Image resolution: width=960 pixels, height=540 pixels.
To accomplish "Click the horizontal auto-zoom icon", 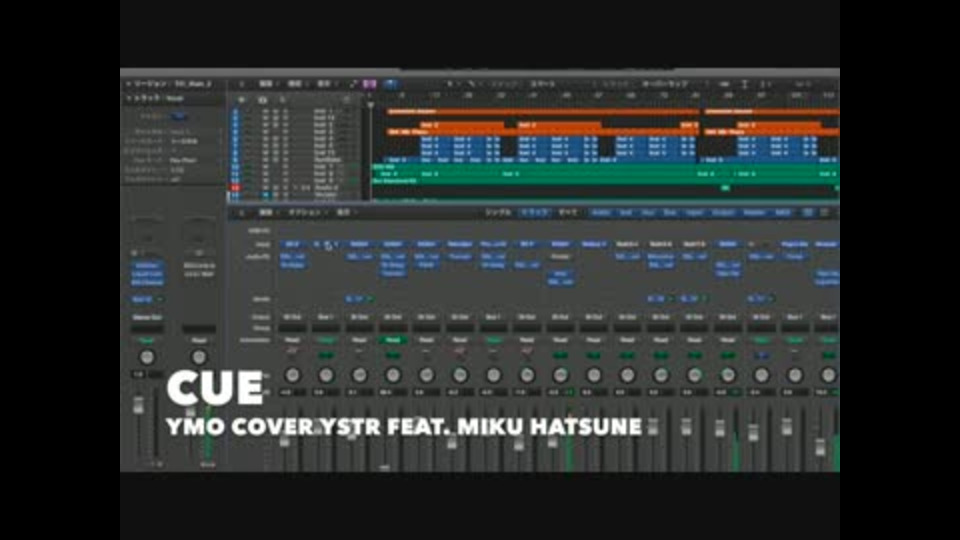I will coord(765,83).
